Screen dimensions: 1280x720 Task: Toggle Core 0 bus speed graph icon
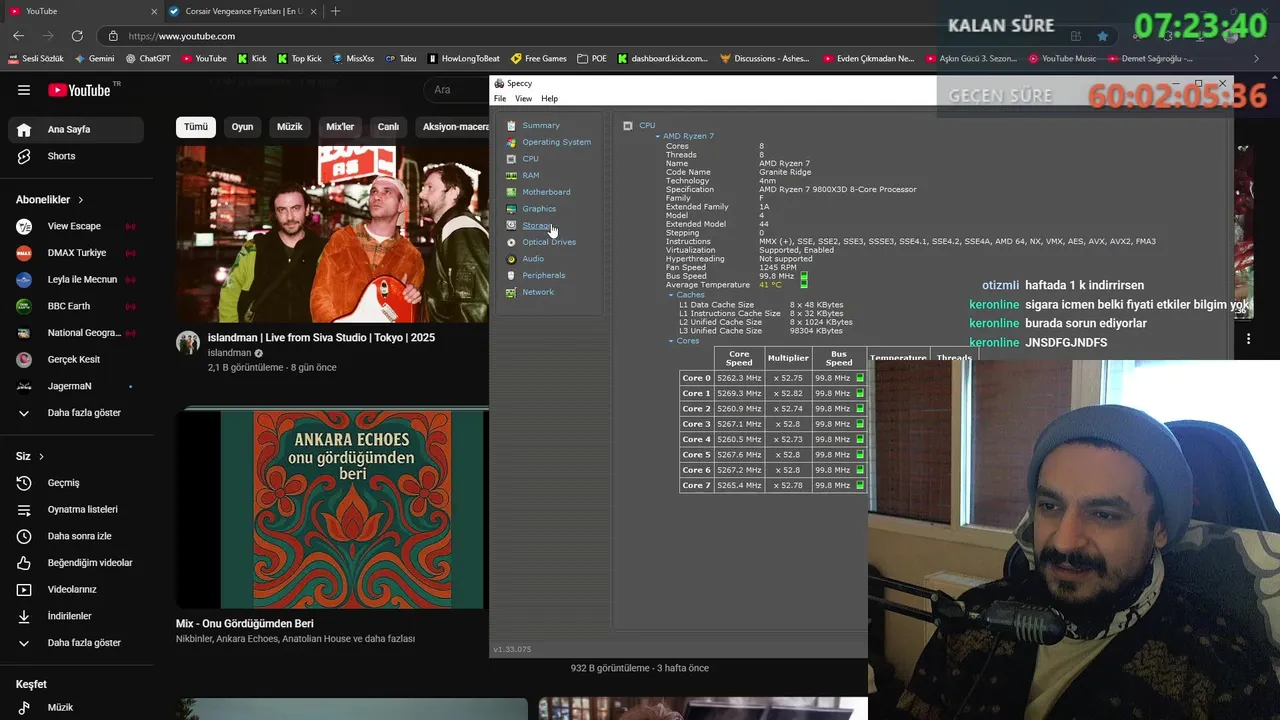point(860,378)
